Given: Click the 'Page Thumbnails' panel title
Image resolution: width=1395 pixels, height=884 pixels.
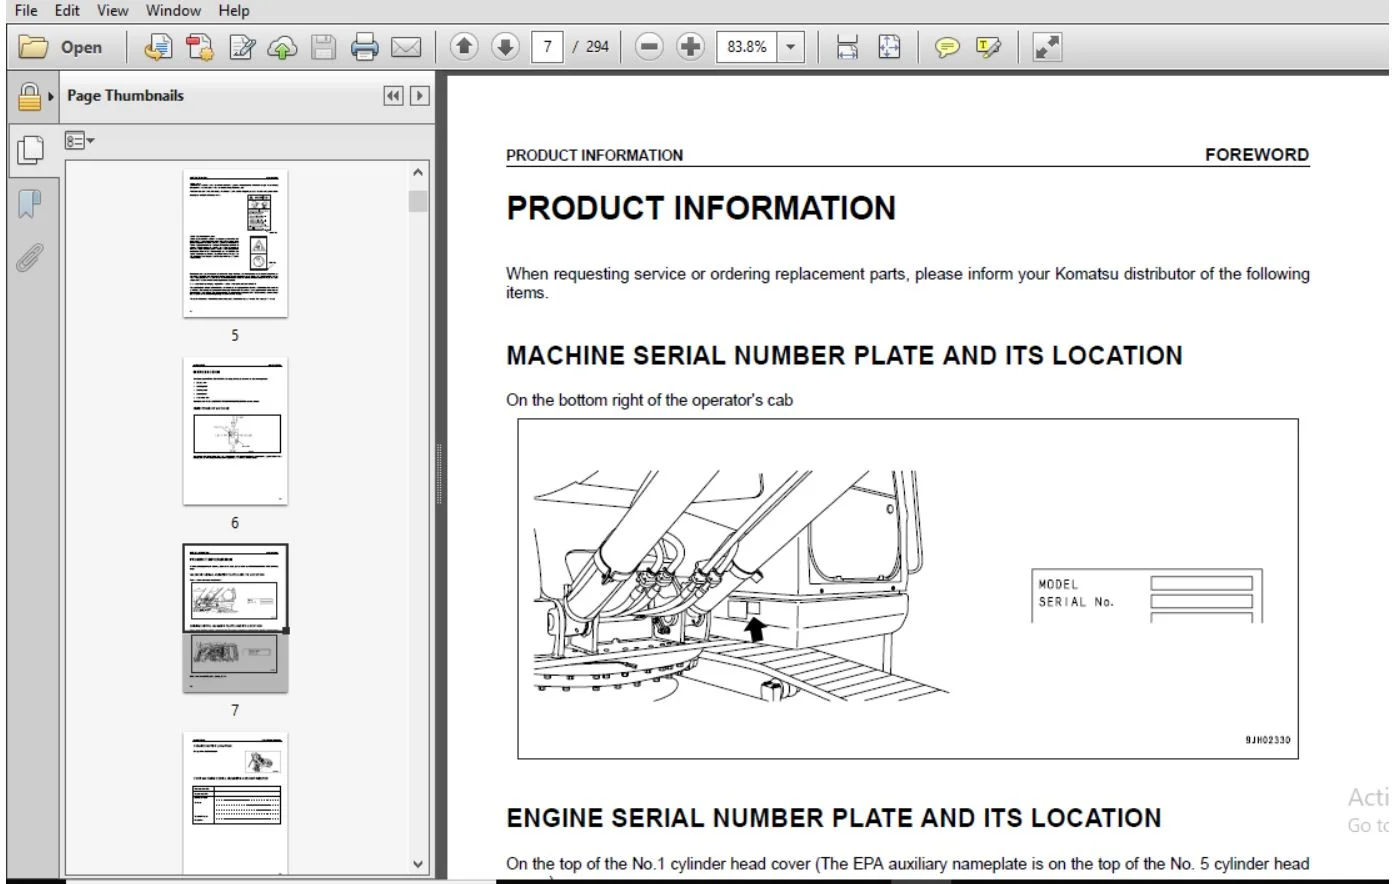Looking at the screenshot, I should (125, 96).
